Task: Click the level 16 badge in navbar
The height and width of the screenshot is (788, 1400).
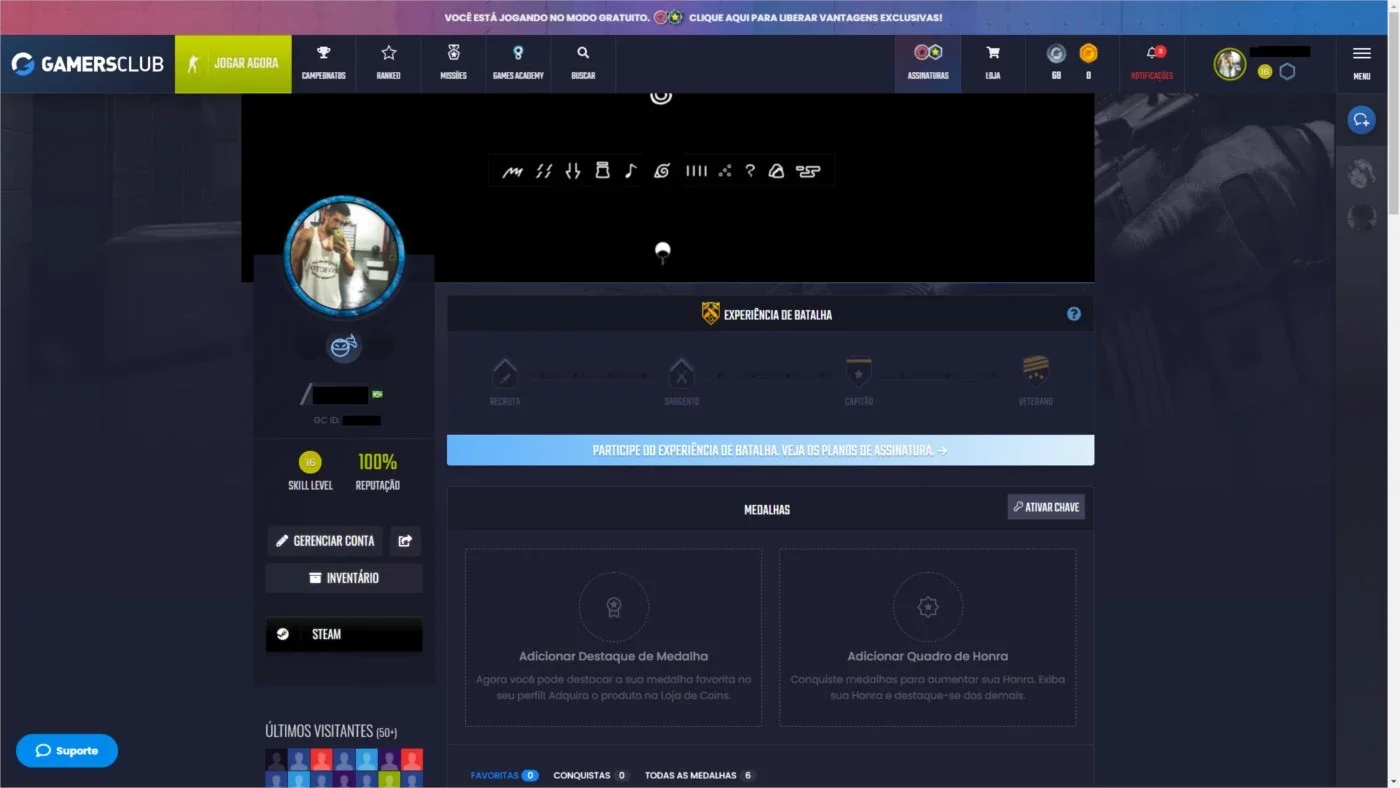Action: click(x=1265, y=72)
